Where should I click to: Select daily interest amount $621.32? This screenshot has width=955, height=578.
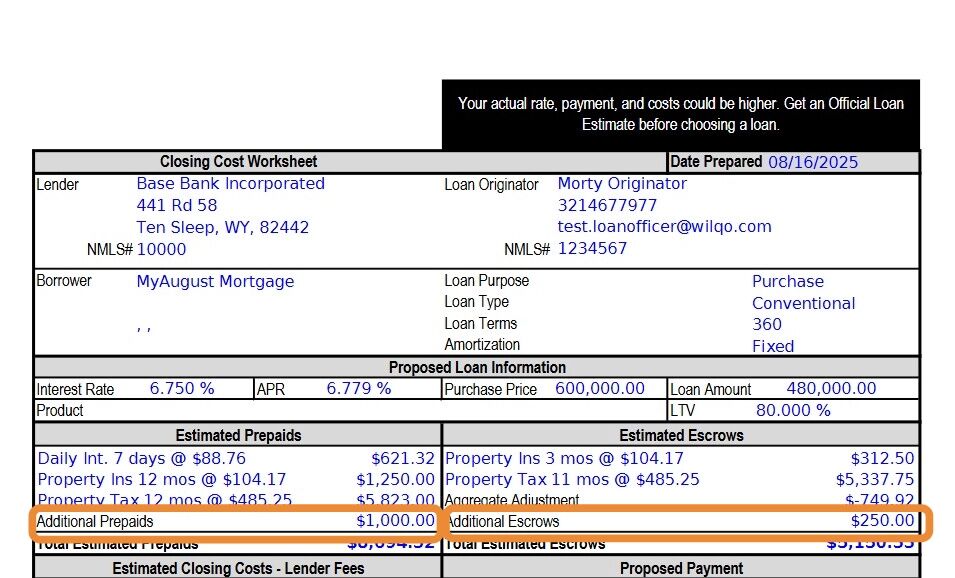pyautogui.click(x=403, y=458)
